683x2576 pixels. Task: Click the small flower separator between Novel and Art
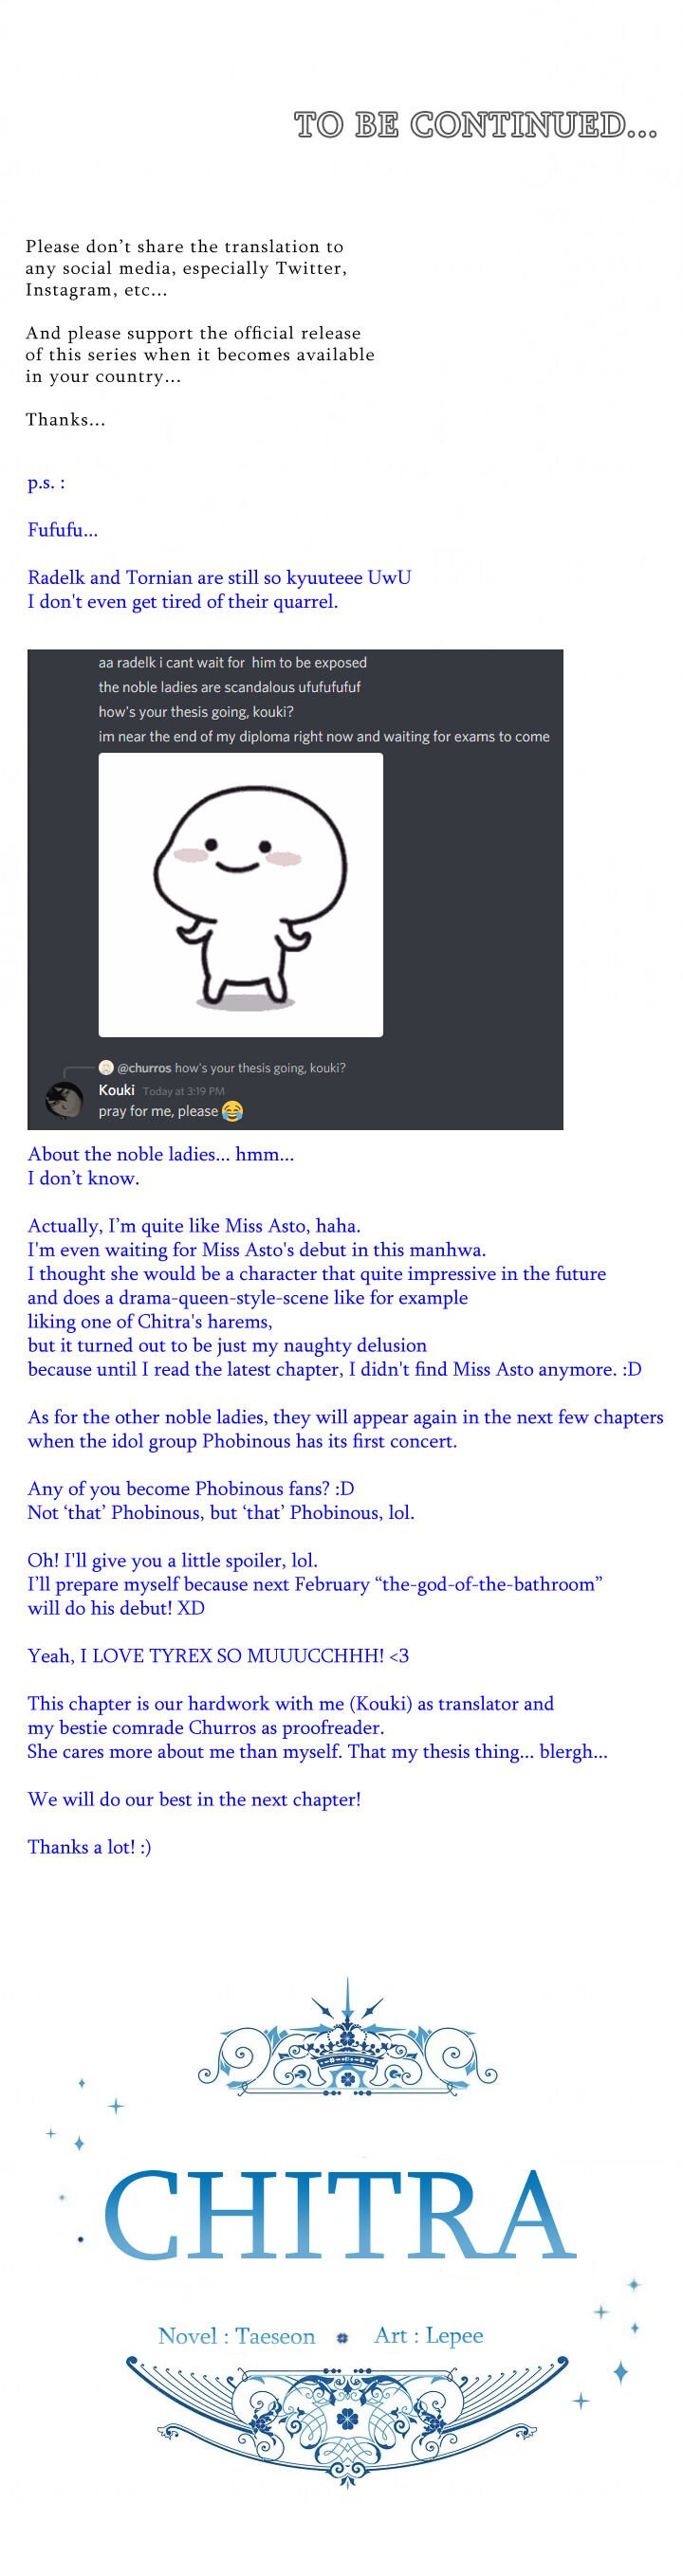click(x=343, y=2338)
